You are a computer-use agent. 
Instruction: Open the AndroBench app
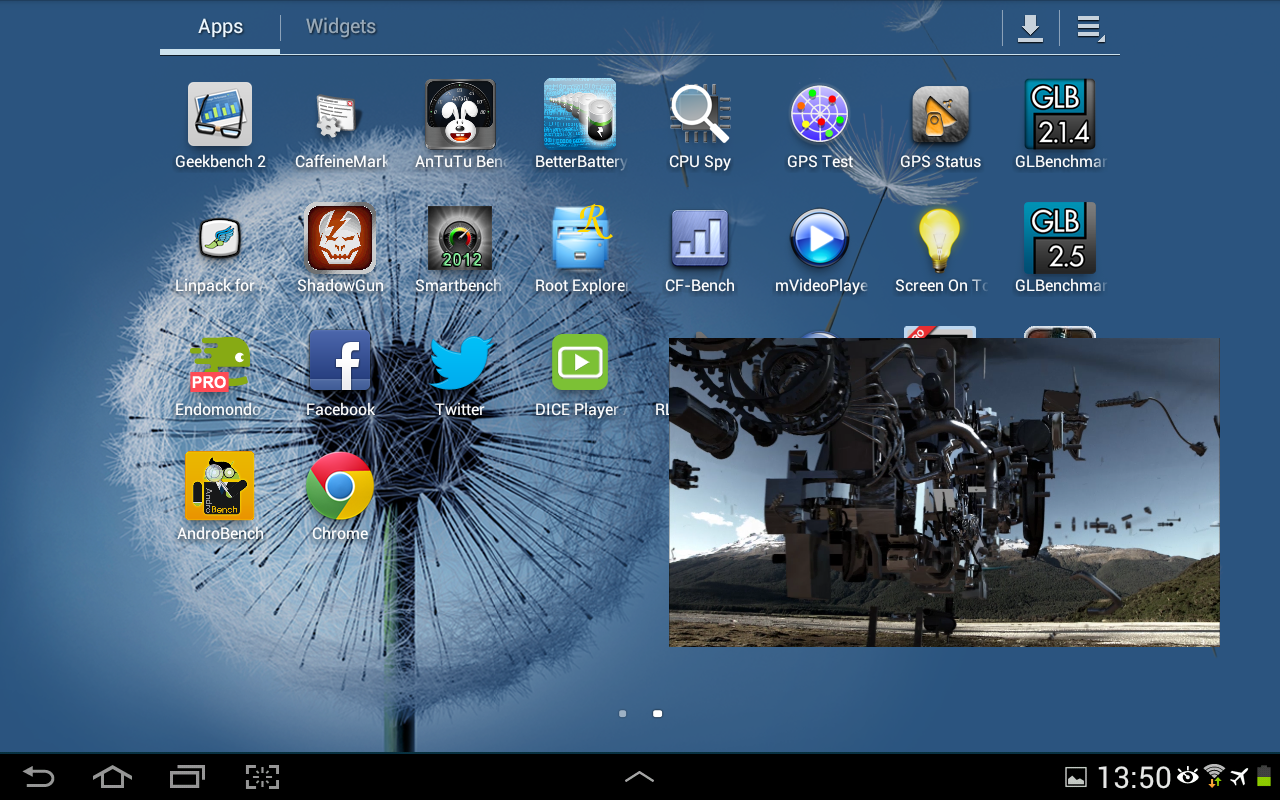[220, 497]
